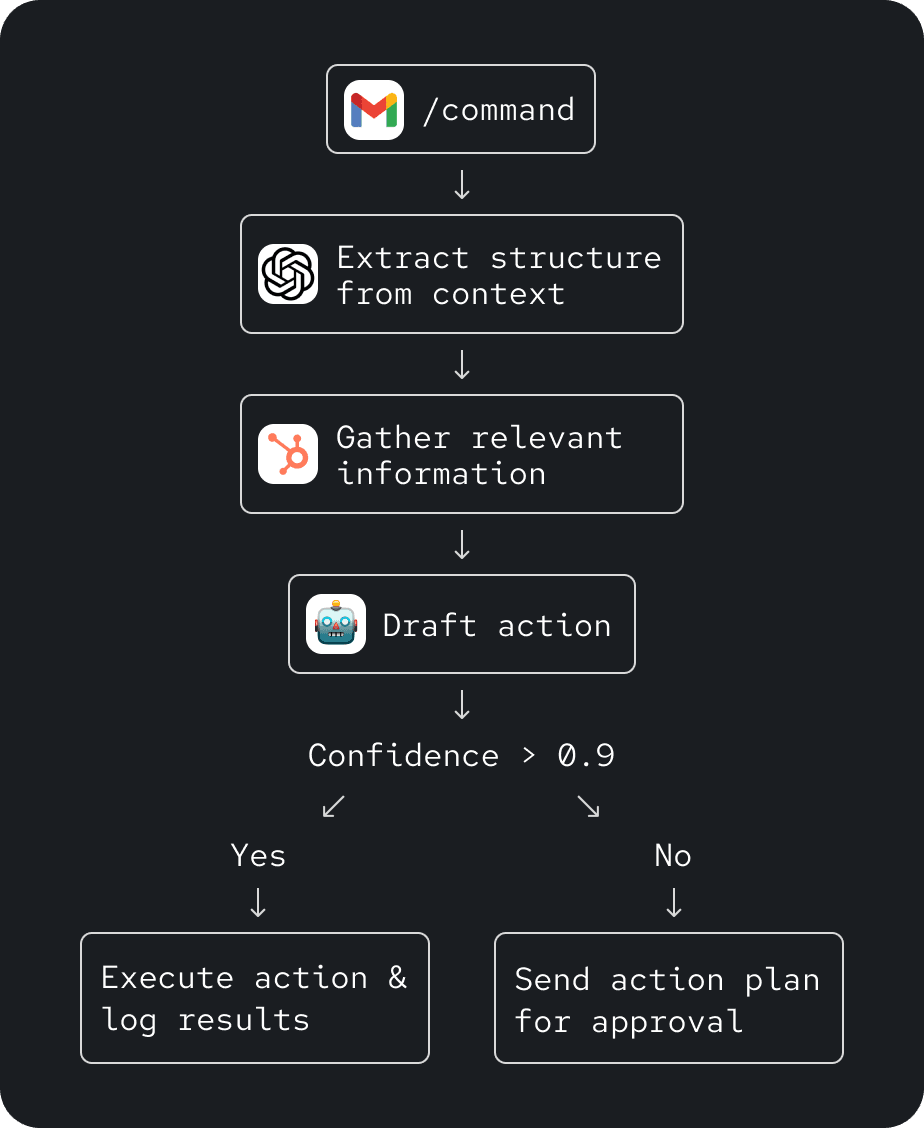Viewport: 924px width, 1128px height.
Task: Select the /command text label
Action: 499,110
